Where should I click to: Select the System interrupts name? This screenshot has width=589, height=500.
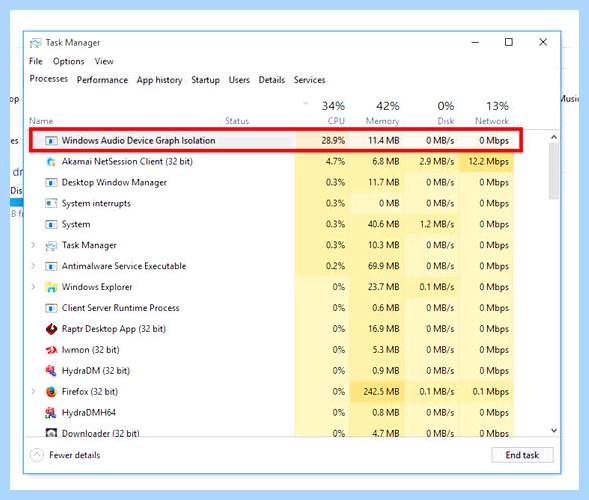click(96, 203)
